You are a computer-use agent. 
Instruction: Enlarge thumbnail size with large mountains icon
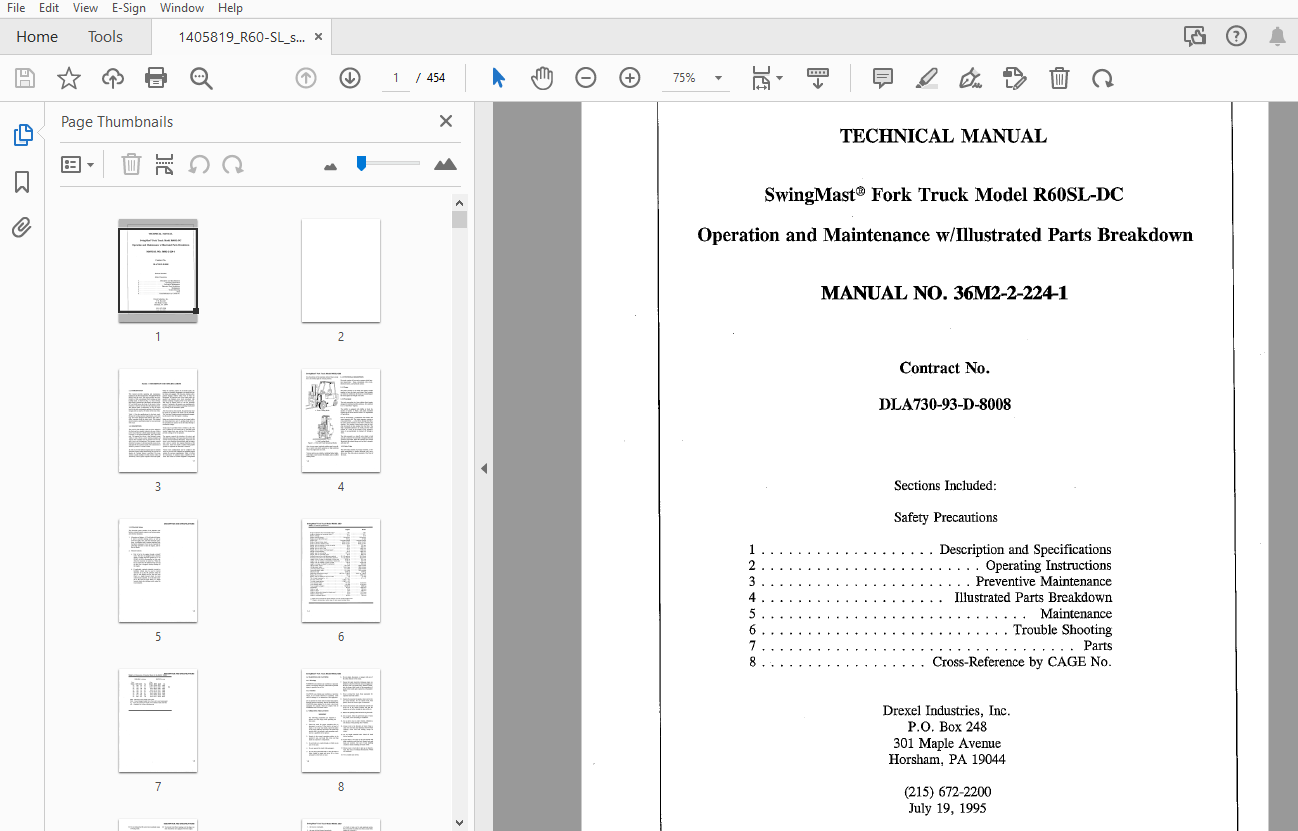pos(445,164)
